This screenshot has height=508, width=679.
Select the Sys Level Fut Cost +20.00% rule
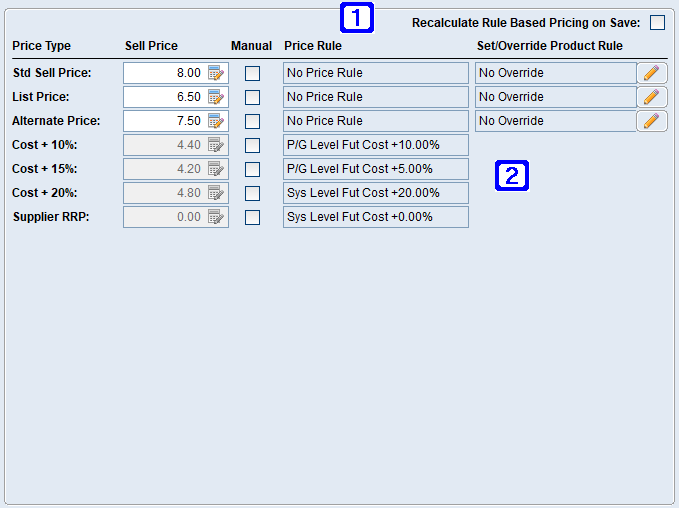coord(375,193)
